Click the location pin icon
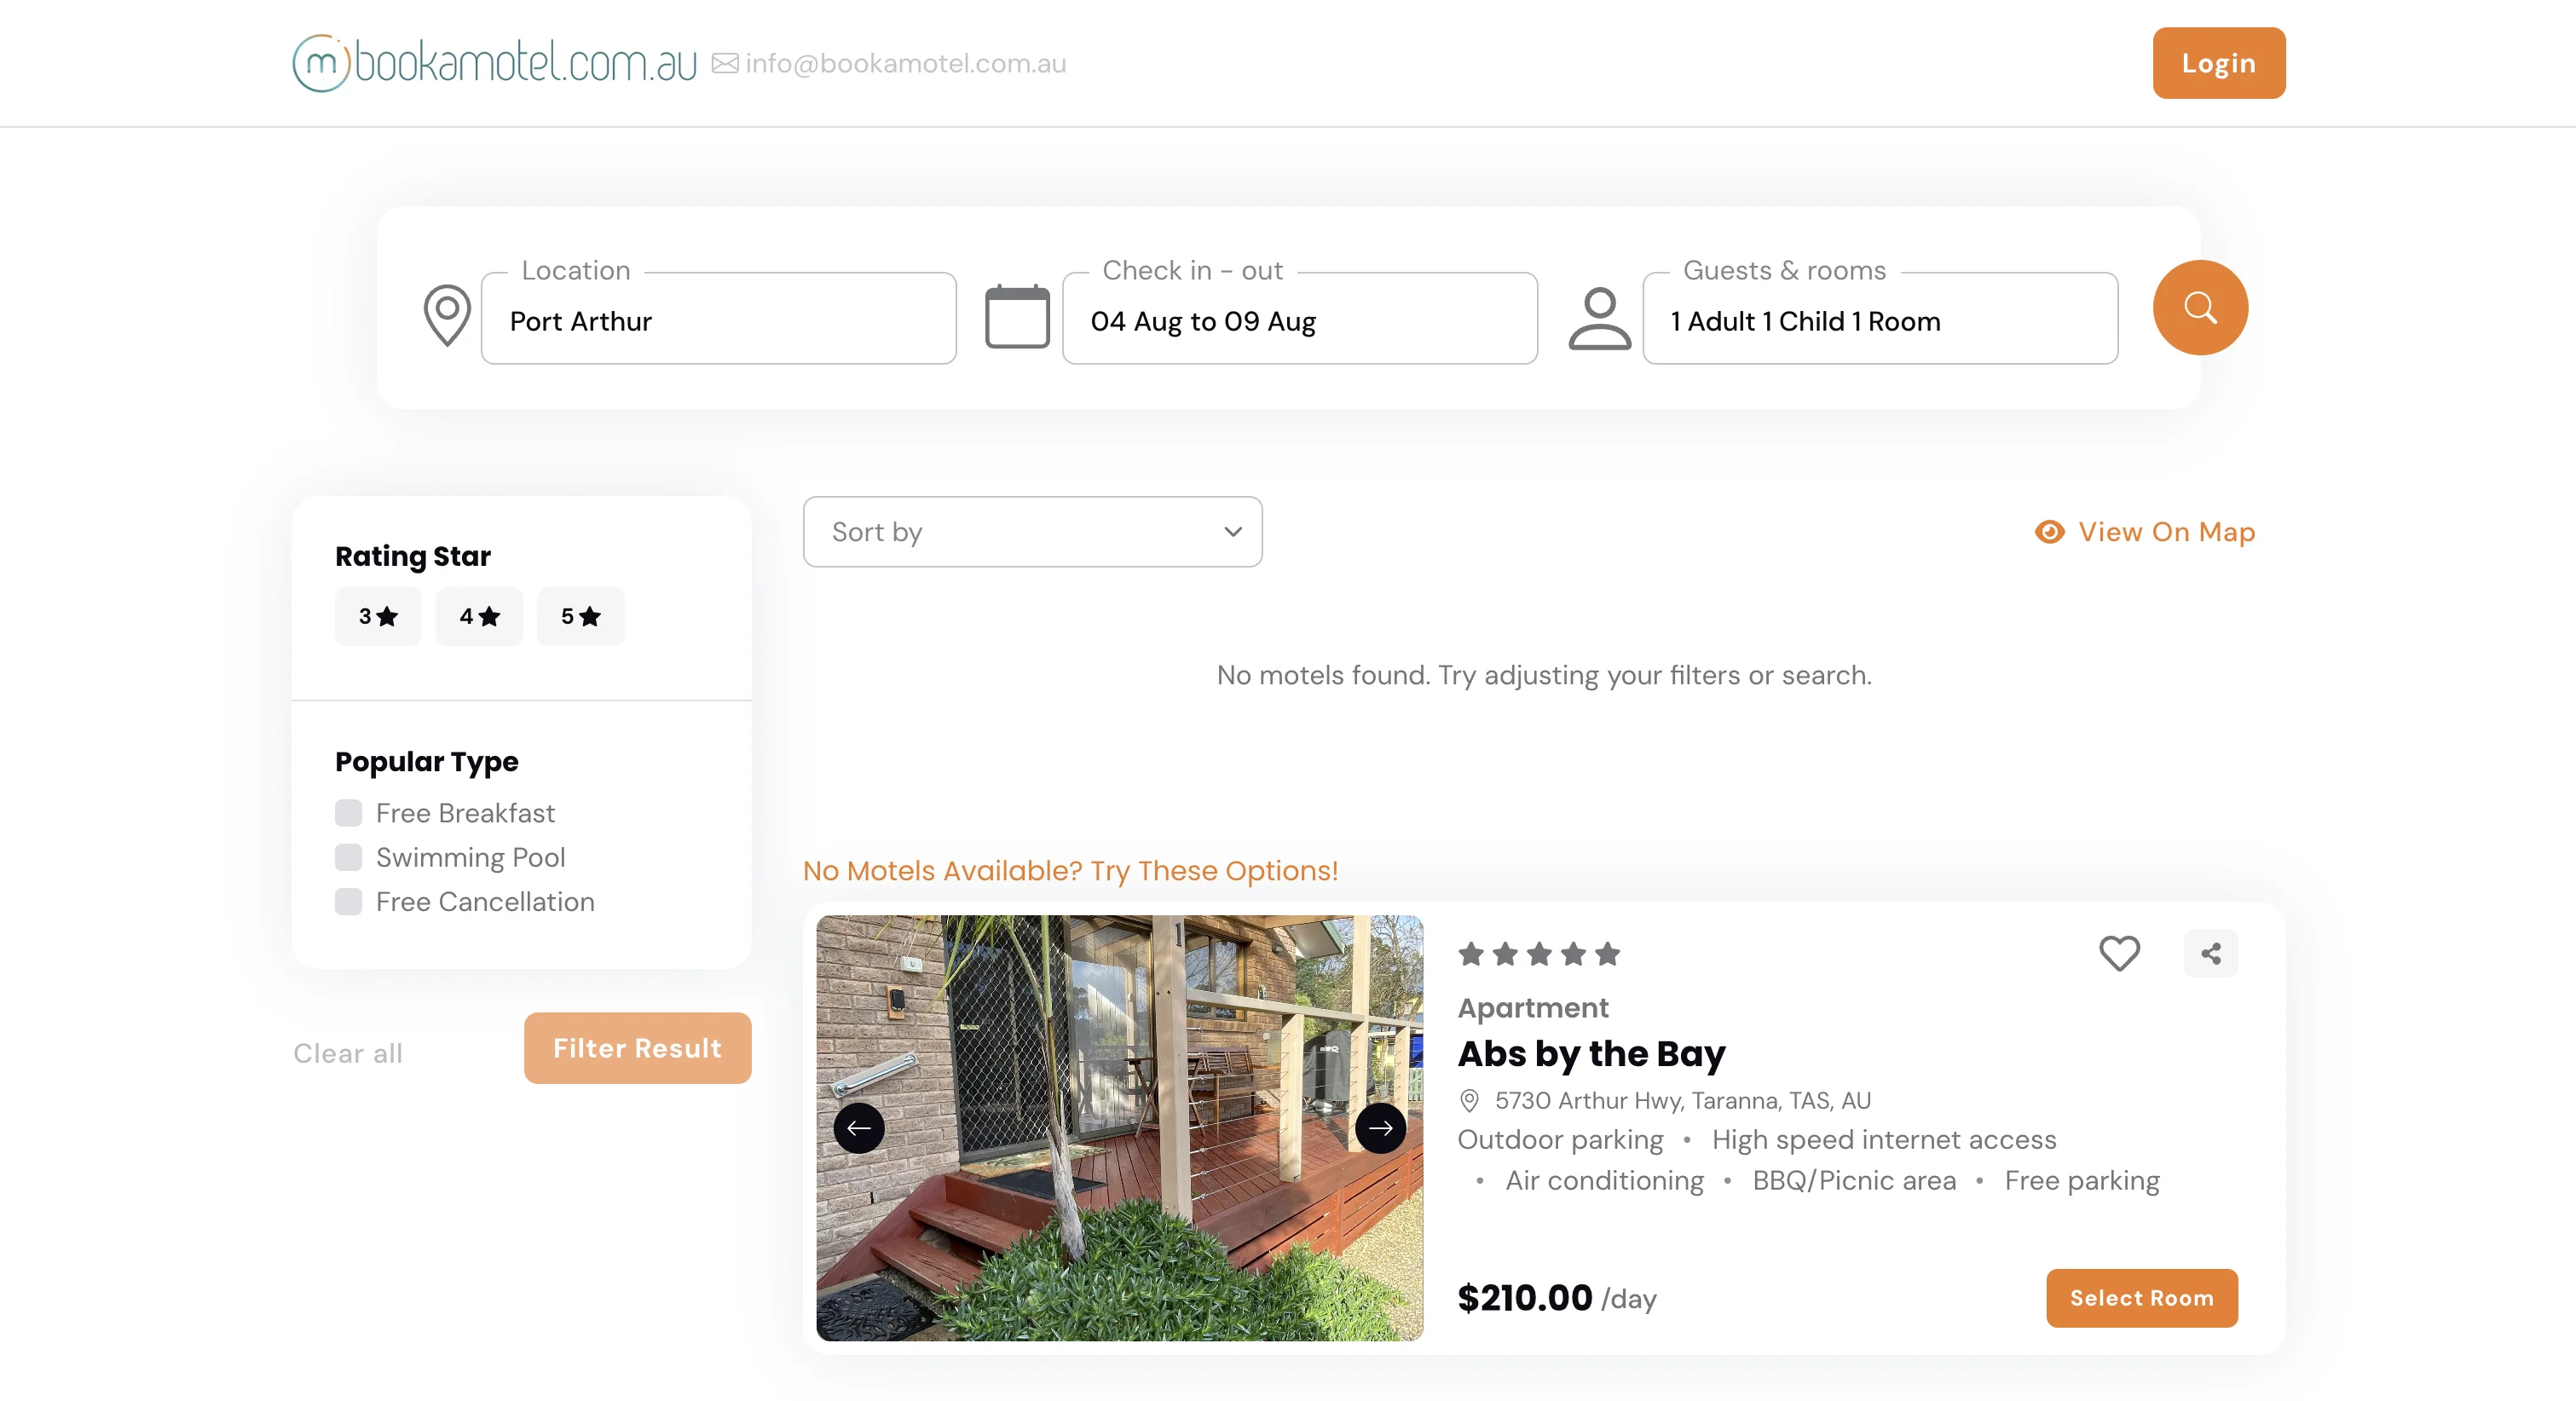This screenshot has height=1401, width=2576. click(x=447, y=315)
